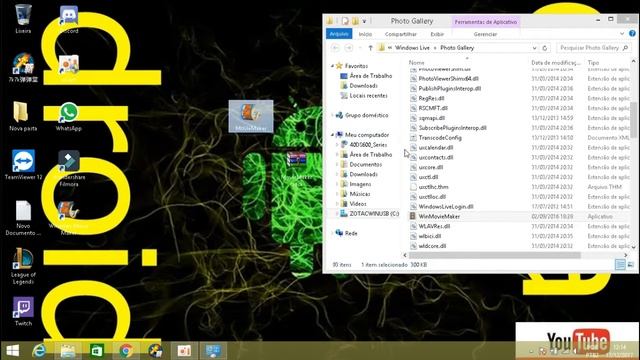Sort files by Tipo column
This screenshot has height=360, width=640.
[x=593, y=62]
